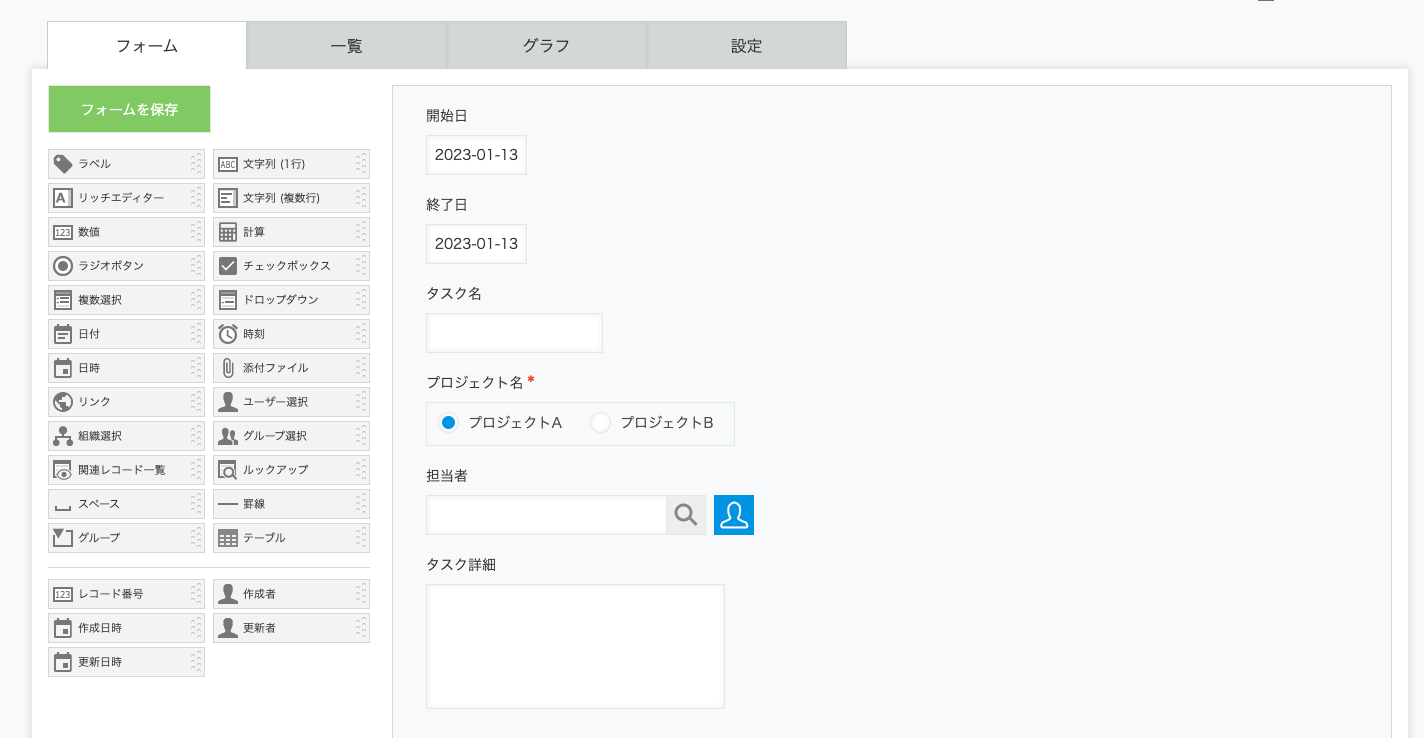Click the フォームを保存 button
The width and height of the screenshot is (1424, 738).
click(129, 109)
